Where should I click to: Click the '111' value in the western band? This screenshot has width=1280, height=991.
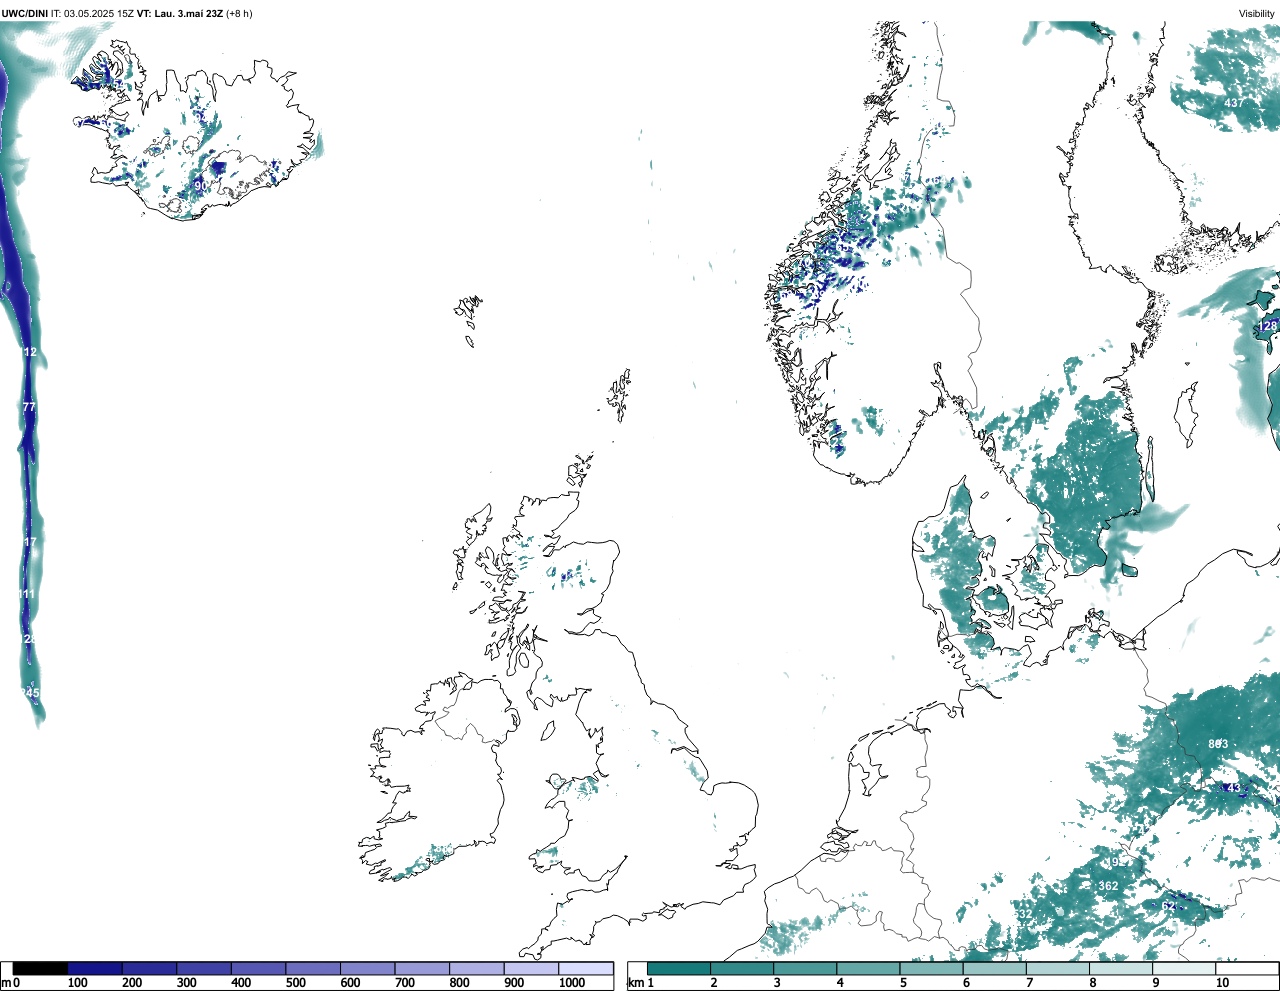tap(27, 594)
